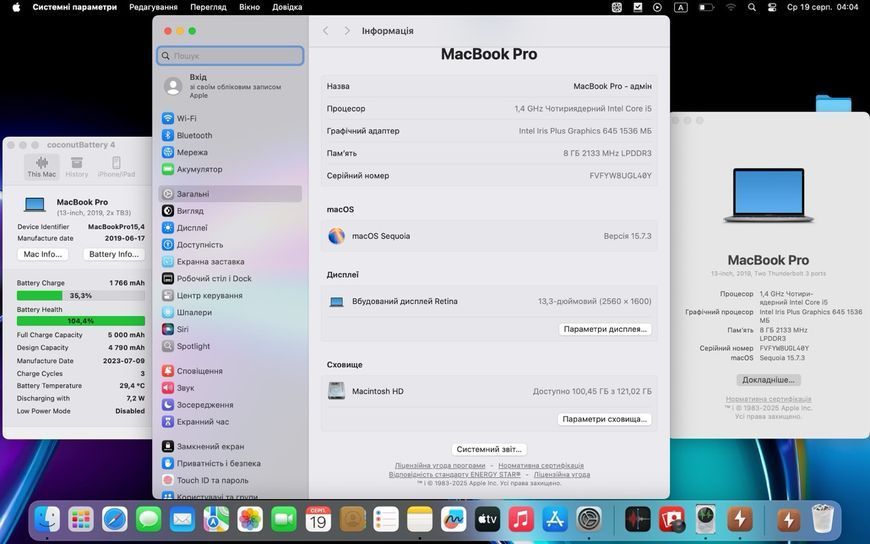Image resolution: width=870 pixels, height=544 pixels.
Task: Open Finder from the Dock
Action: pyautogui.click(x=47, y=520)
